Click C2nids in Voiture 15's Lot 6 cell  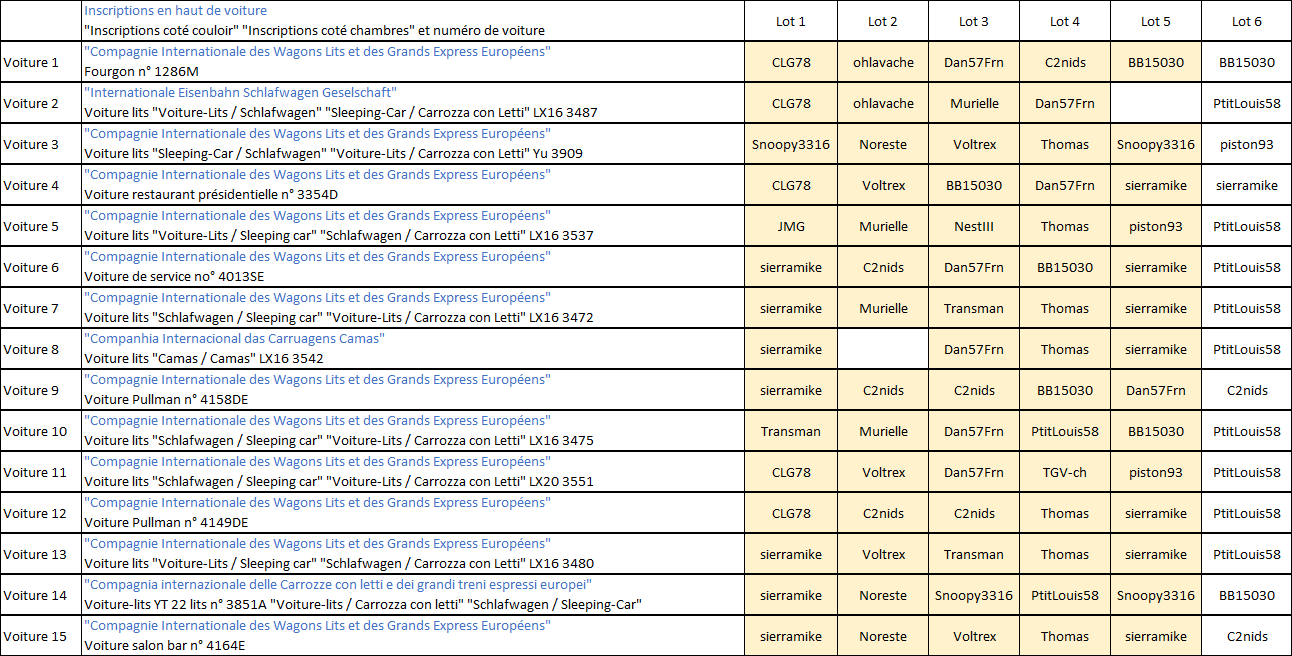click(1247, 636)
